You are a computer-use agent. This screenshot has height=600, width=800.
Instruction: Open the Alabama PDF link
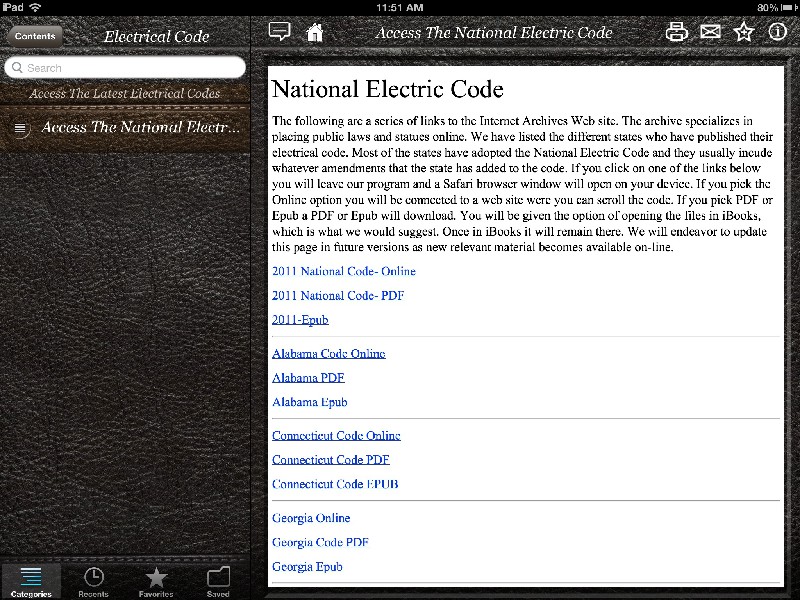click(308, 378)
